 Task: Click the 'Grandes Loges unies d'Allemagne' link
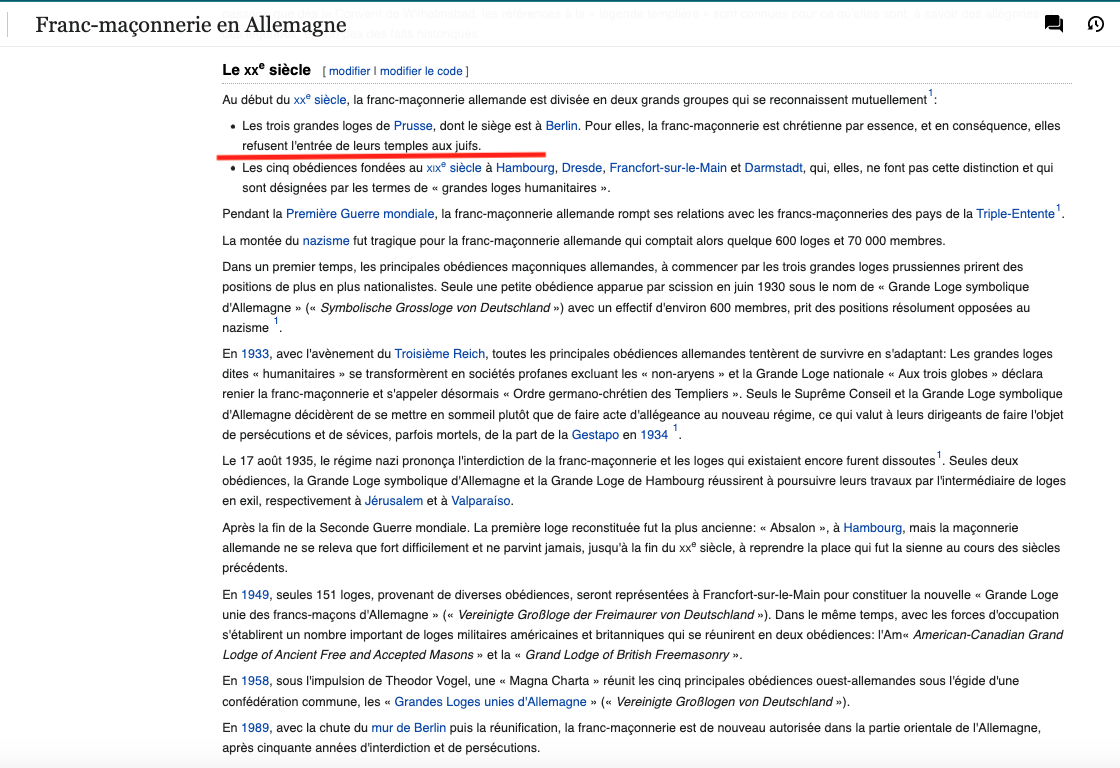point(490,702)
